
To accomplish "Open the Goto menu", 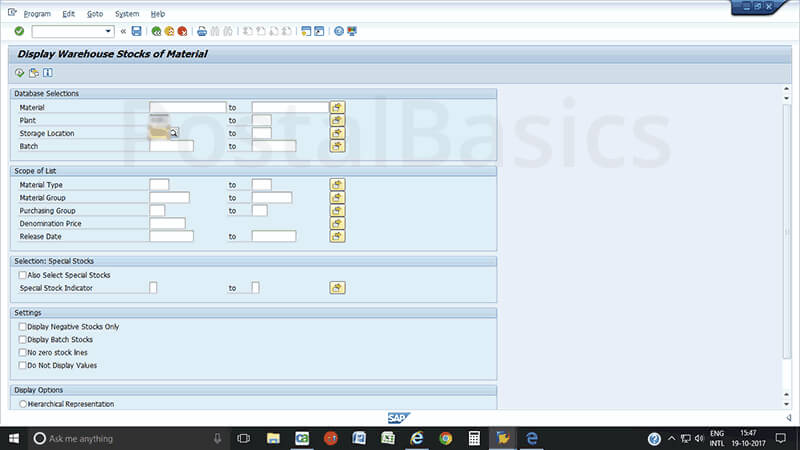I will [x=95, y=14].
